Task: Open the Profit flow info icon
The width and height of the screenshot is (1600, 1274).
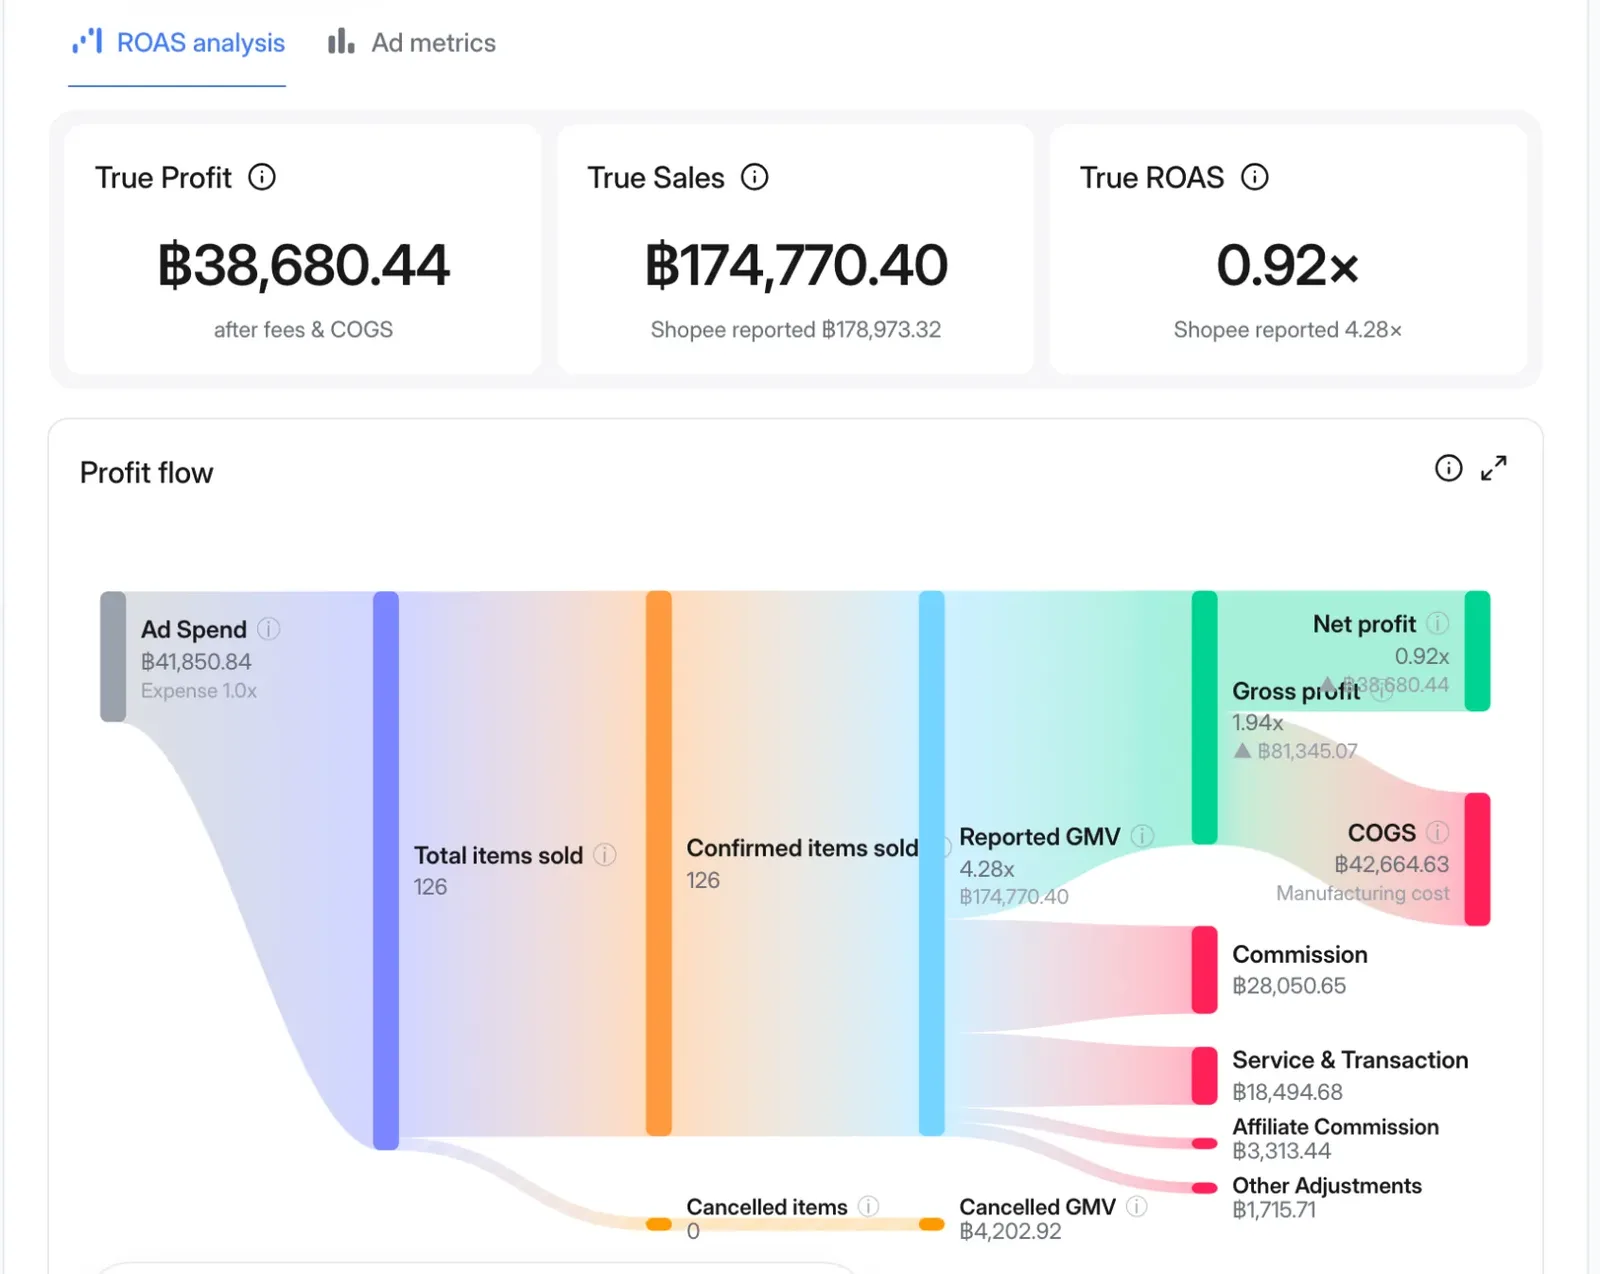Action: 1449,468
